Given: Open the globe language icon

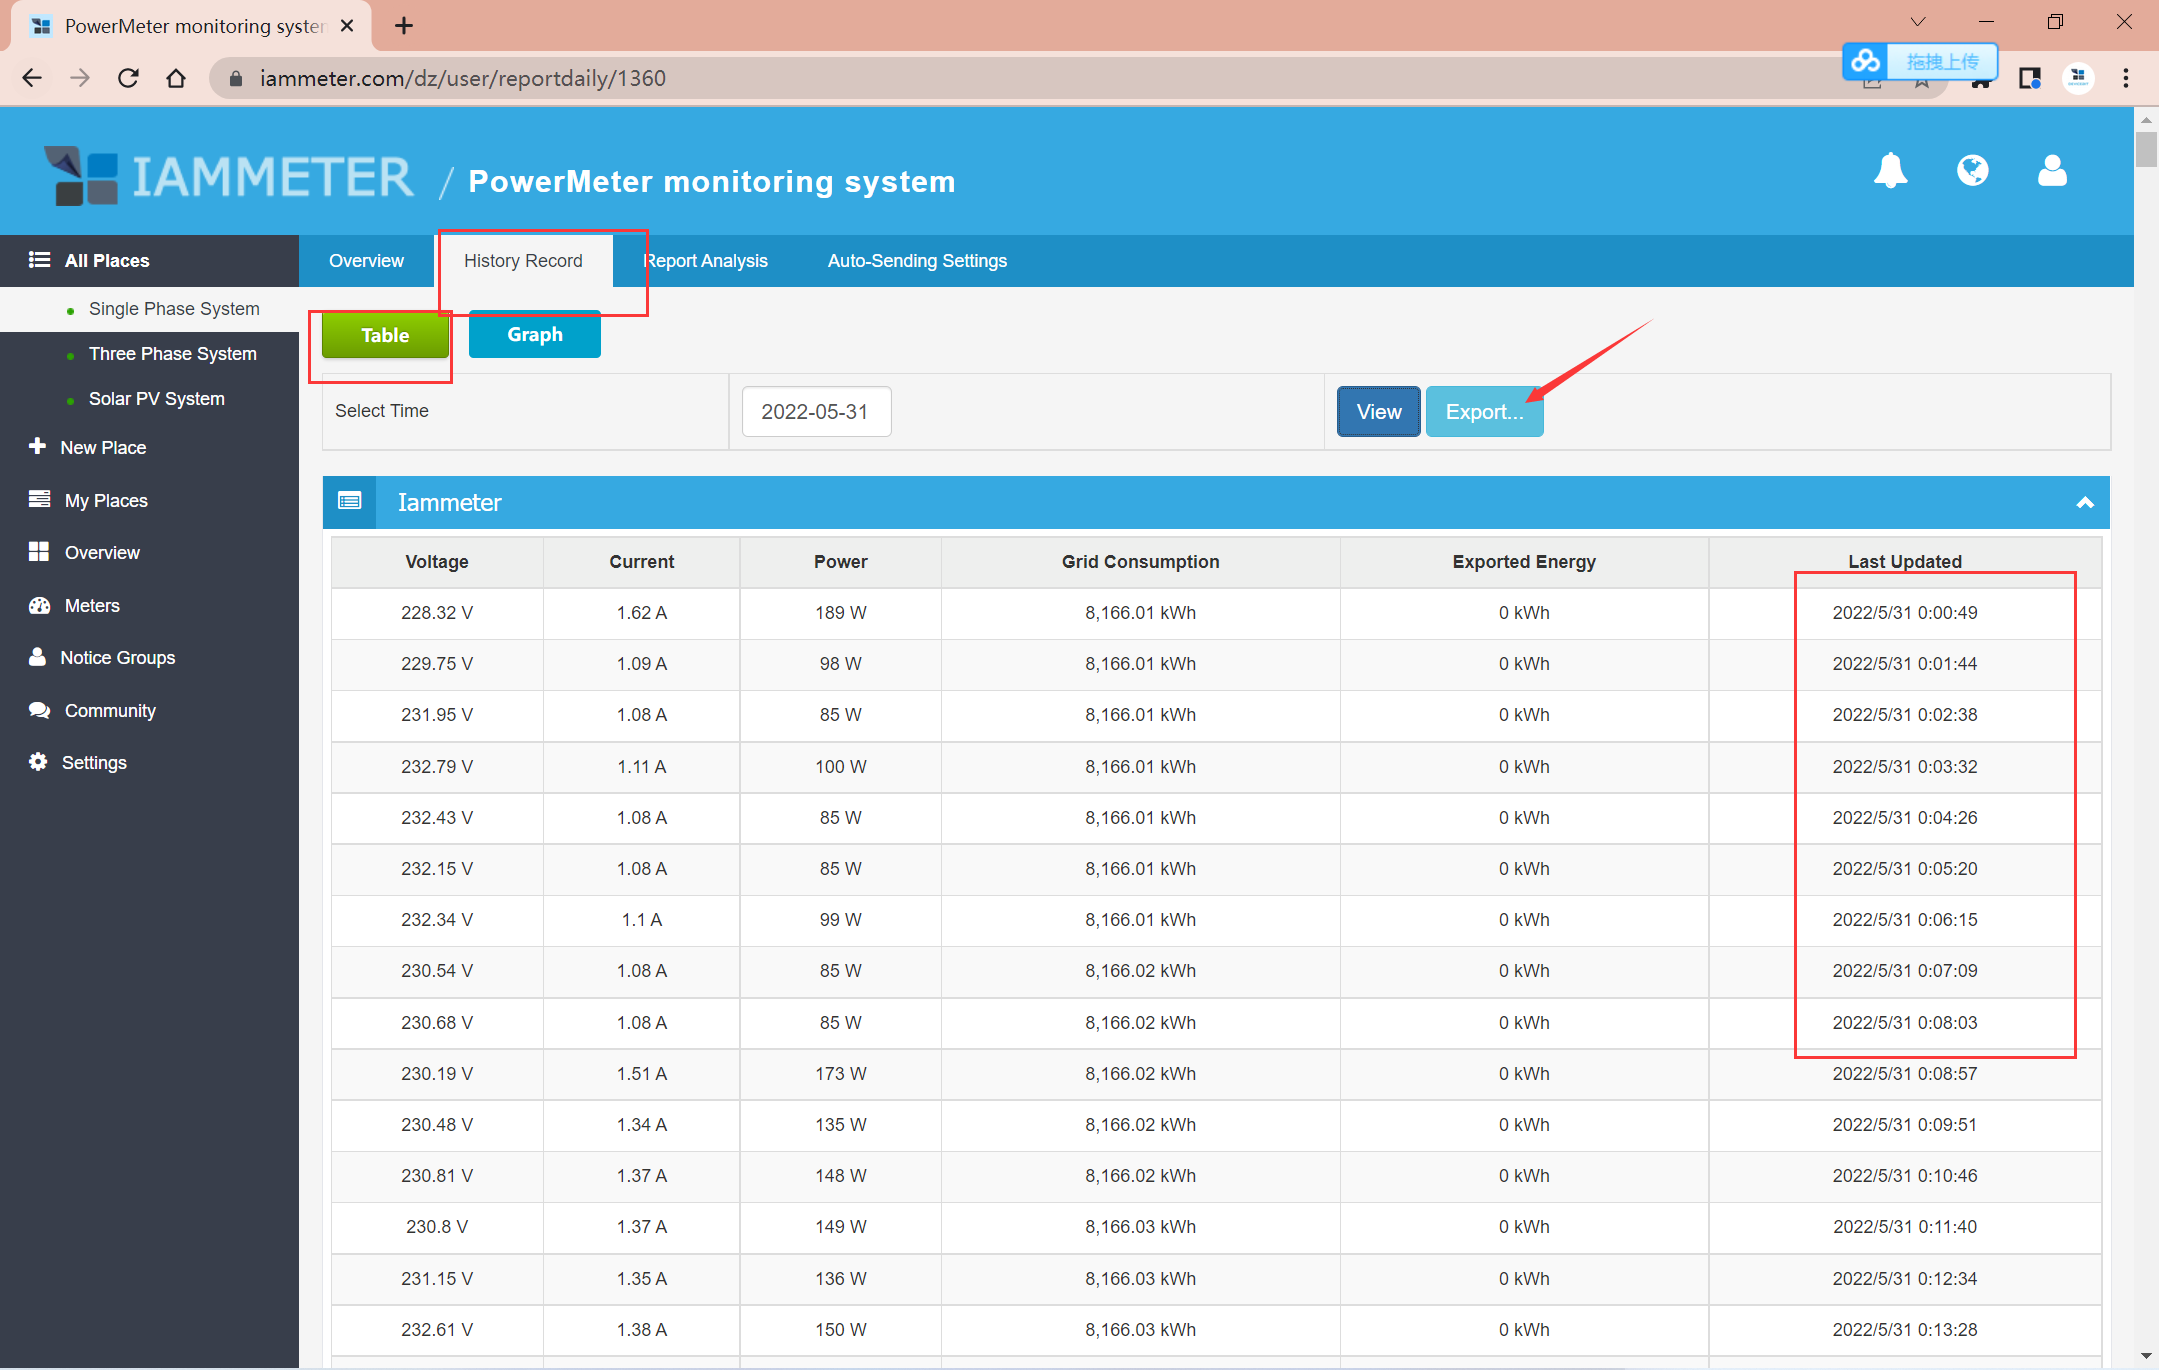Looking at the screenshot, I should point(1972,171).
